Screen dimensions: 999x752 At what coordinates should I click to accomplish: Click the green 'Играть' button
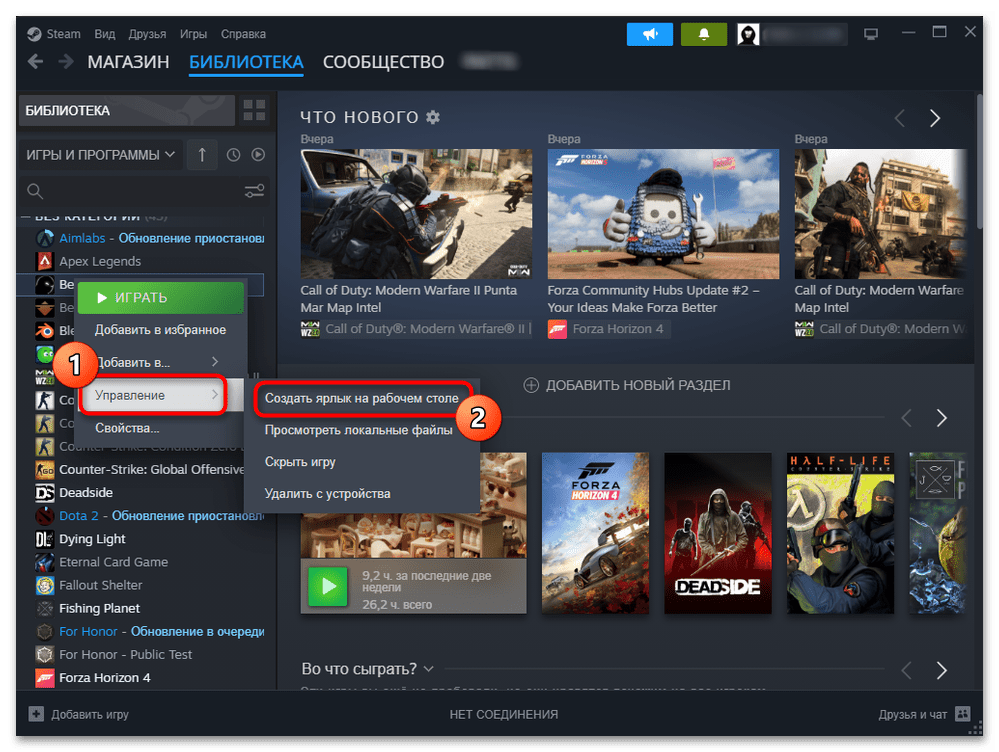click(x=161, y=298)
